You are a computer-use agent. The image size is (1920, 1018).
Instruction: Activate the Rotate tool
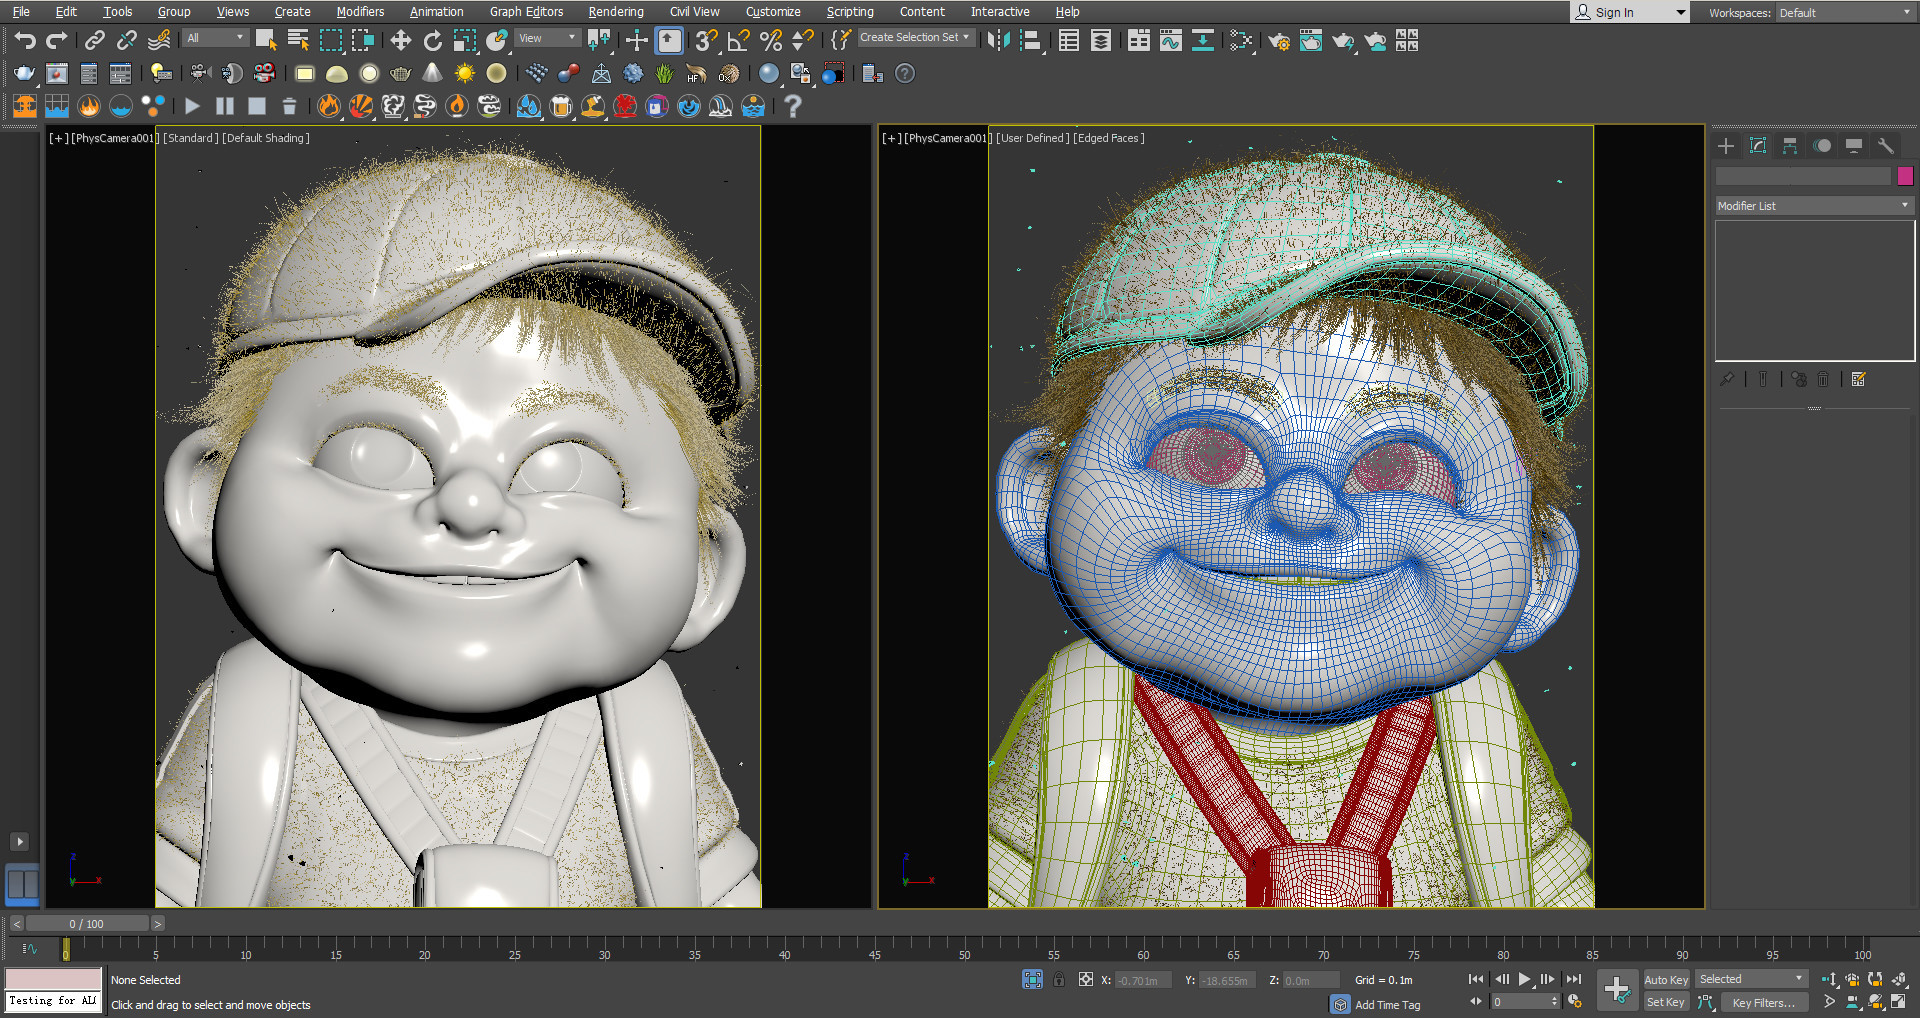(x=432, y=40)
